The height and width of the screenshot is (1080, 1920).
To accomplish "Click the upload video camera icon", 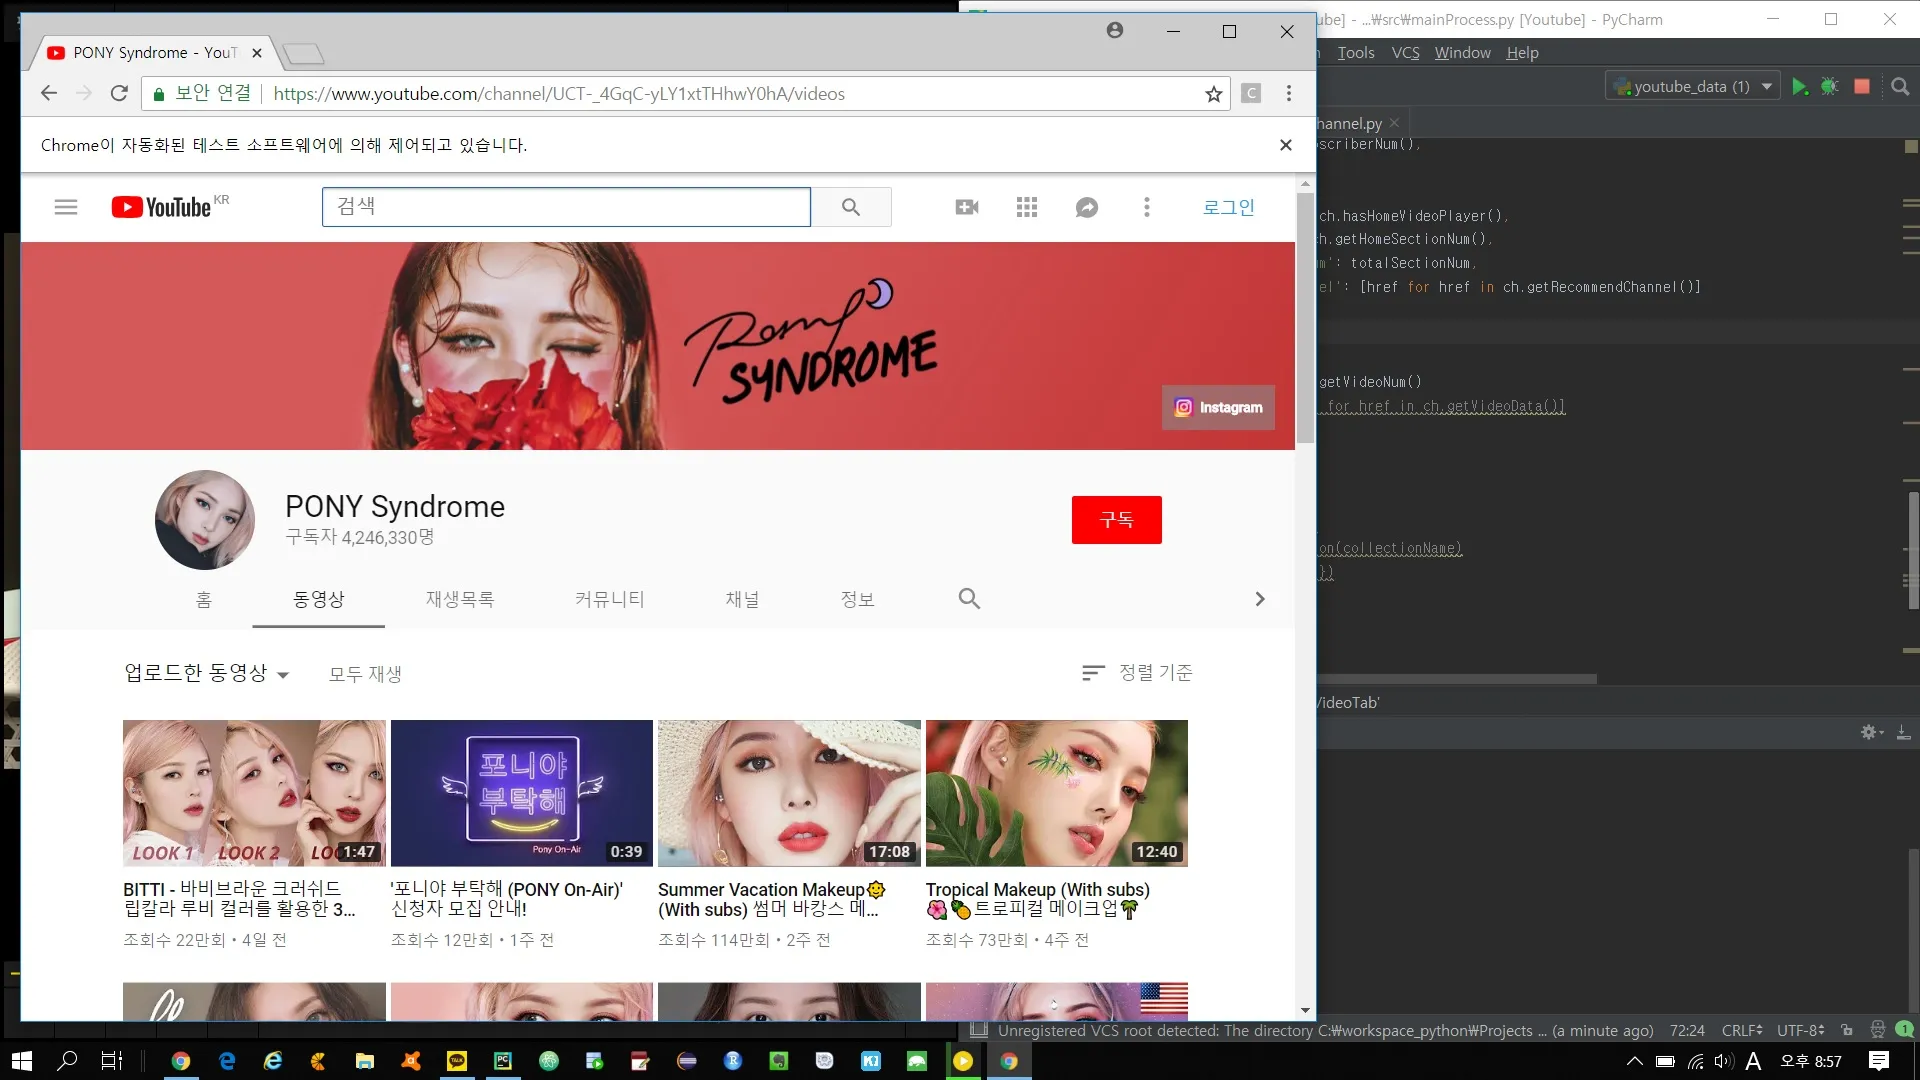I will pos(967,207).
